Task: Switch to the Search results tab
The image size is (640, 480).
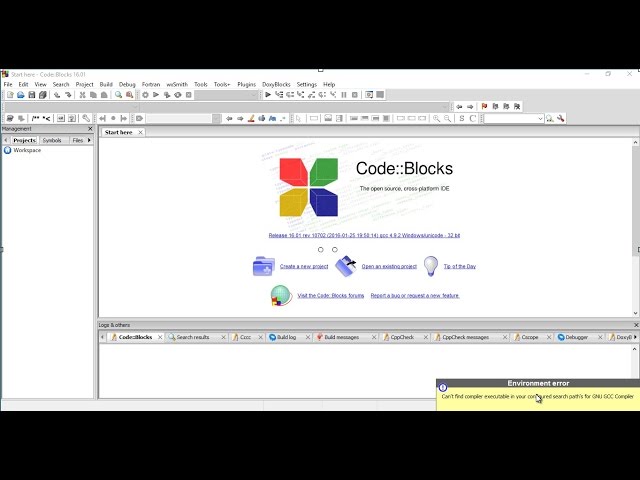Action: (x=193, y=337)
